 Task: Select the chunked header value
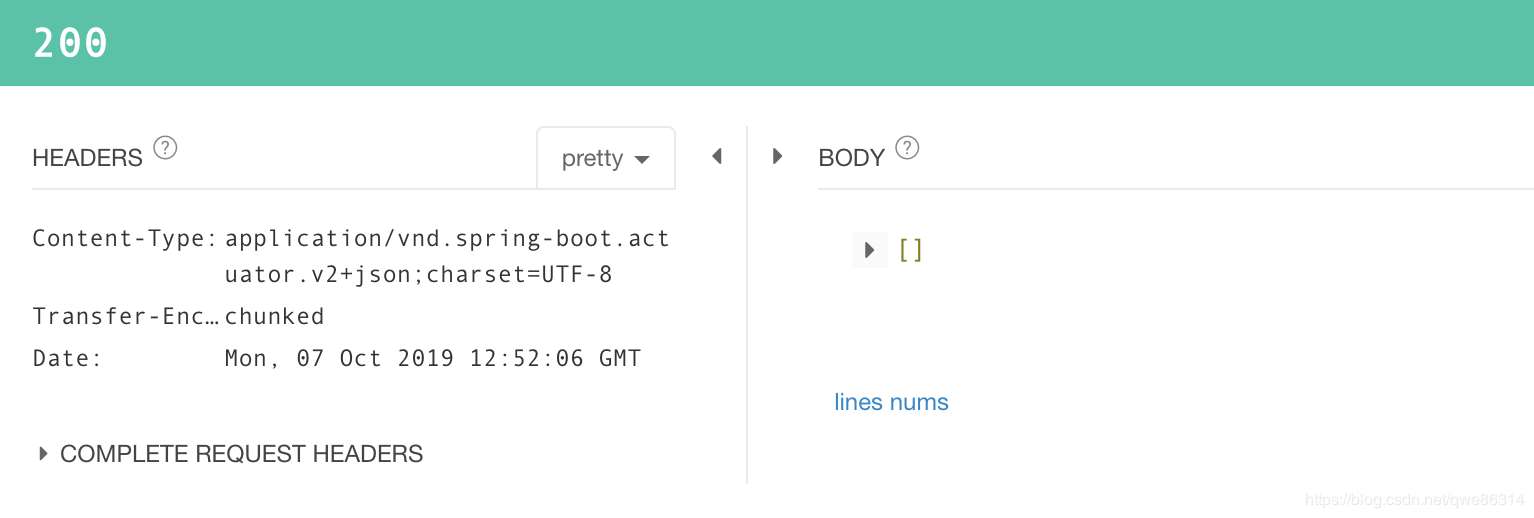pyautogui.click(x=274, y=317)
